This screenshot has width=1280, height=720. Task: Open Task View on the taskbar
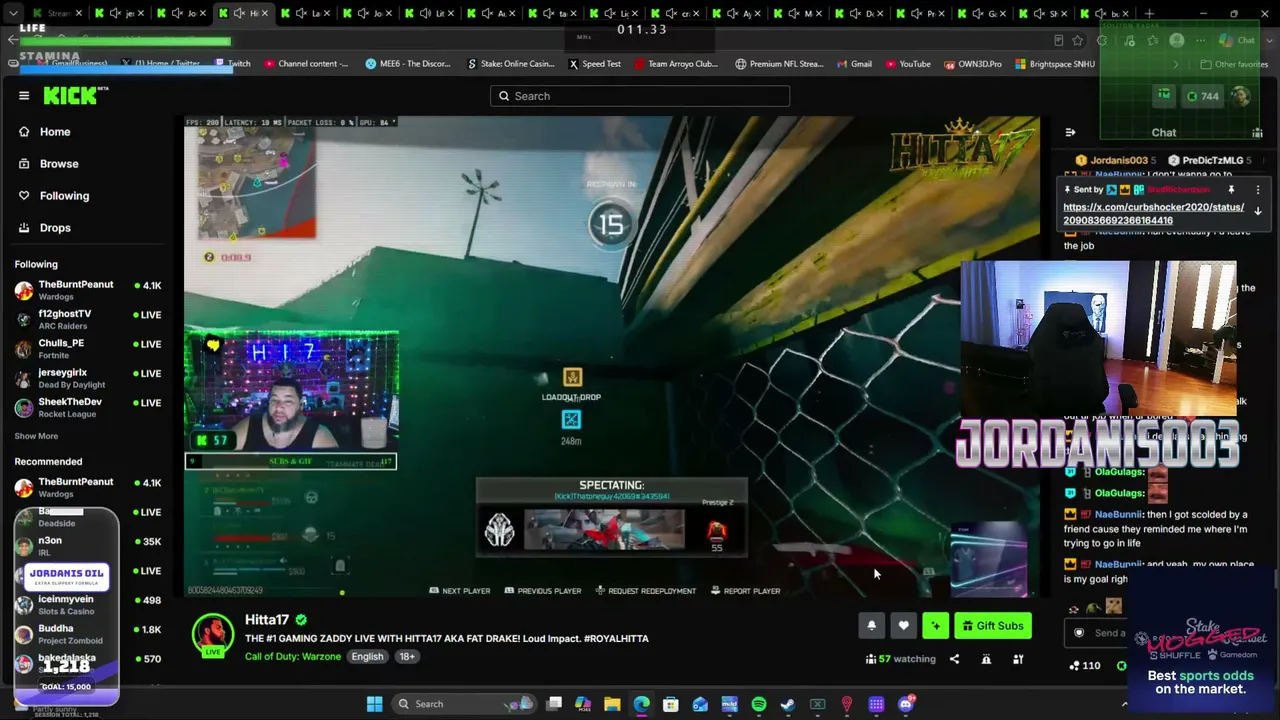point(554,704)
